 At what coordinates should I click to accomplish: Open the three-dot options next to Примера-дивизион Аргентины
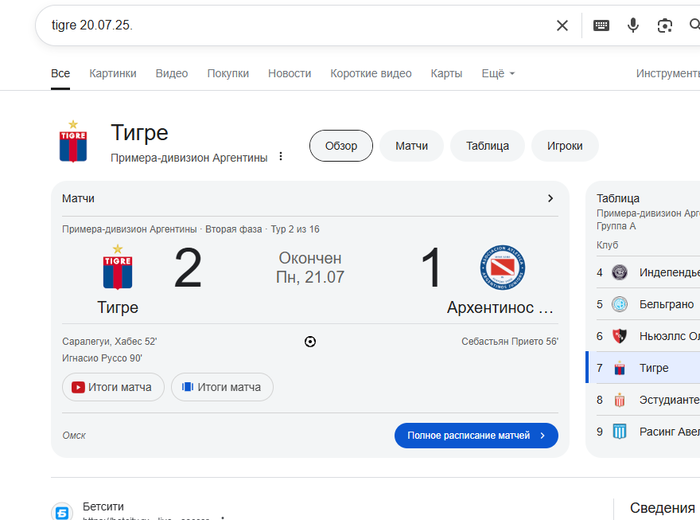point(281,156)
